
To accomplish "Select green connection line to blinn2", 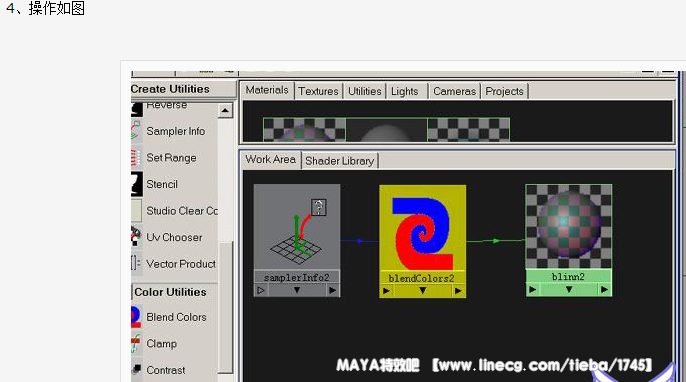I will 496,241.
